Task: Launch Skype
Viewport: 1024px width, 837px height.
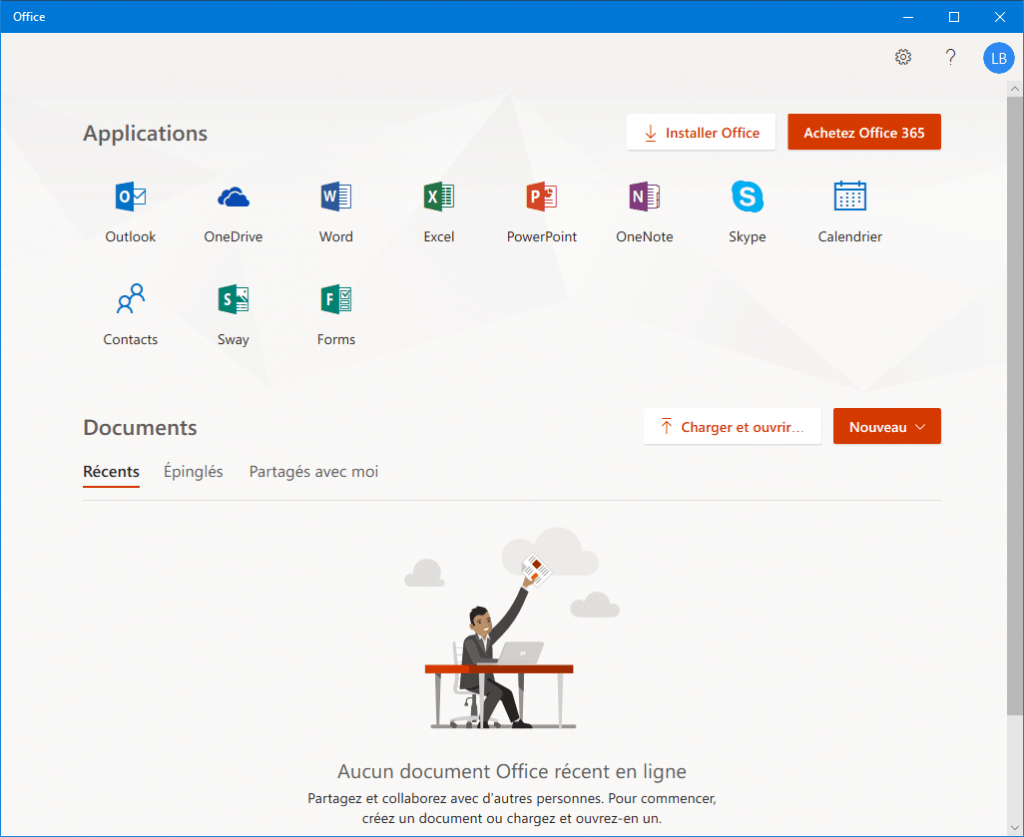Action: [x=747, y=212]
